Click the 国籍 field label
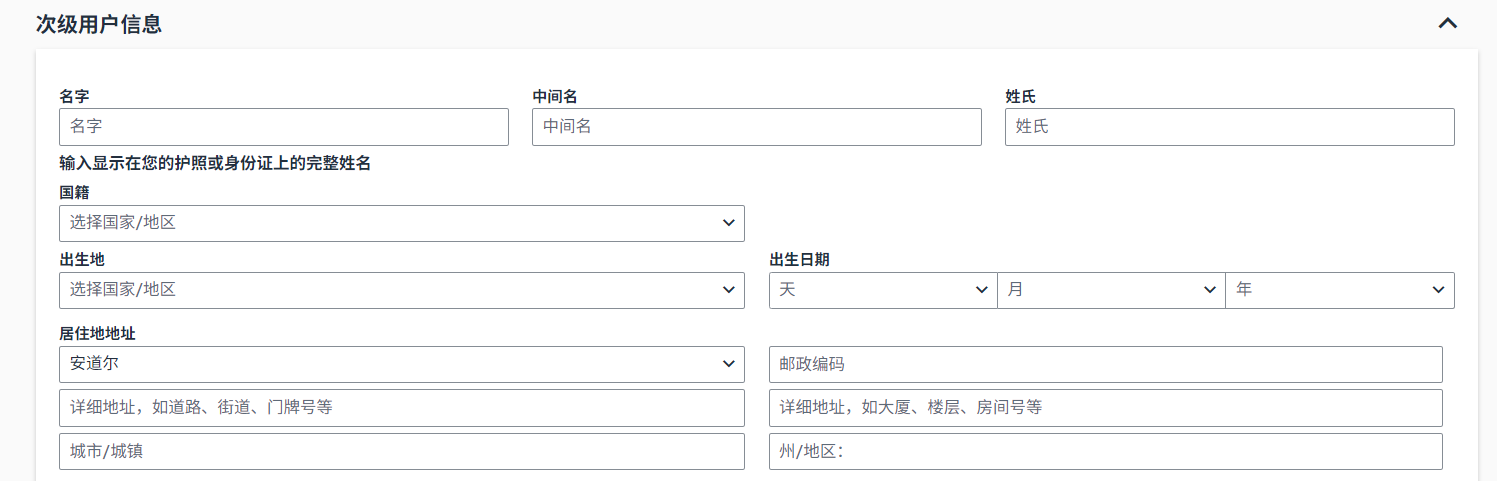The width and height of the screenshot is (1497, 481). pyautogui.click(x=74, y=193)
